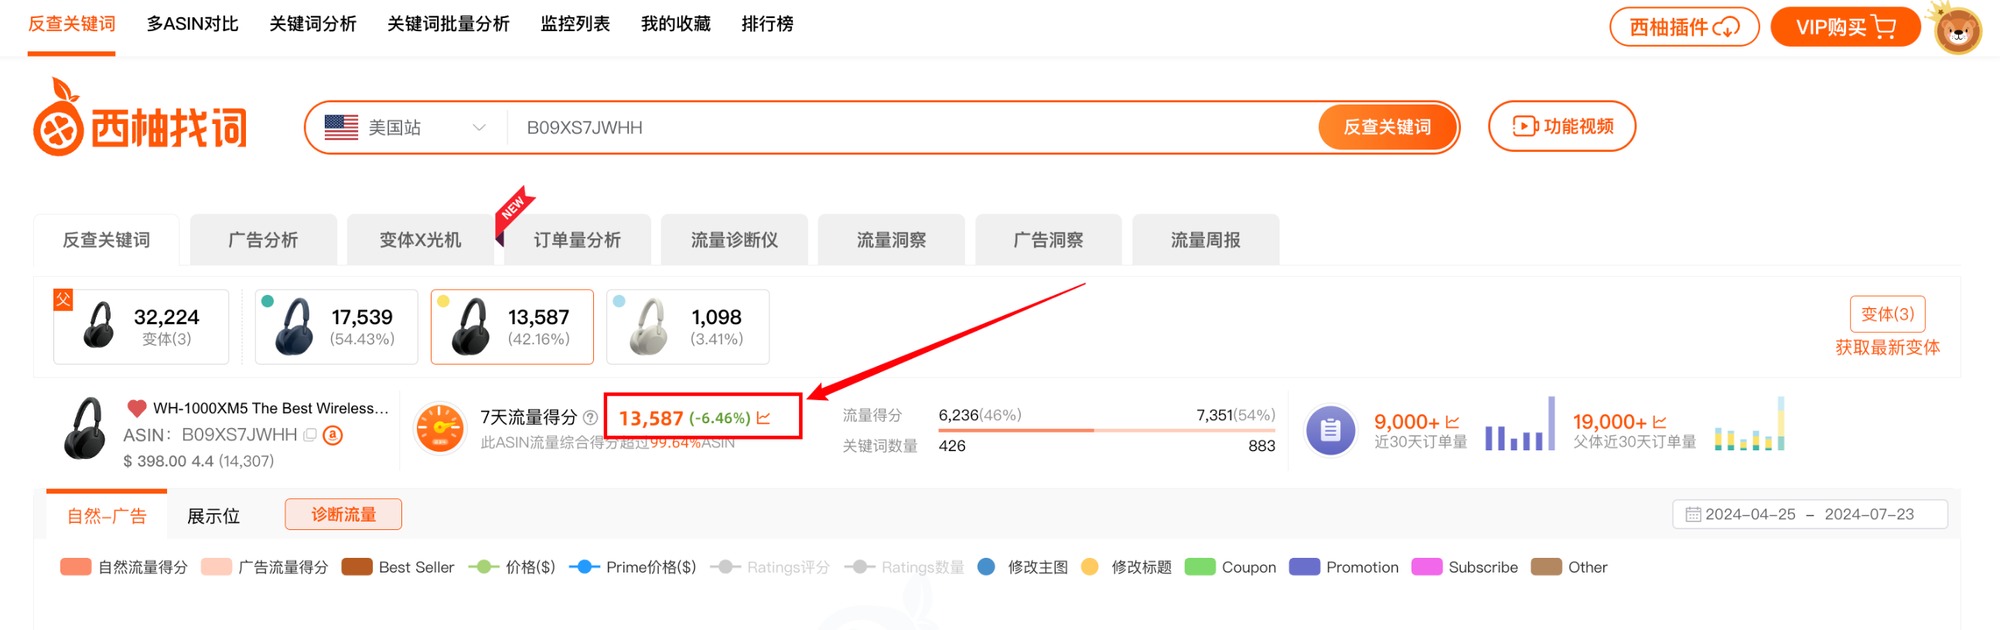Toggle the Prime价格($) legend line
Viewport: 2000px width, 630px height.
point(632,567)
